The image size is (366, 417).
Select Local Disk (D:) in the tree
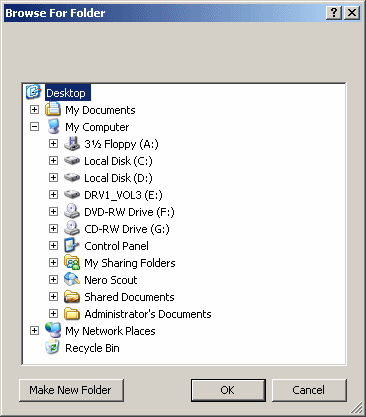[118, 178]
